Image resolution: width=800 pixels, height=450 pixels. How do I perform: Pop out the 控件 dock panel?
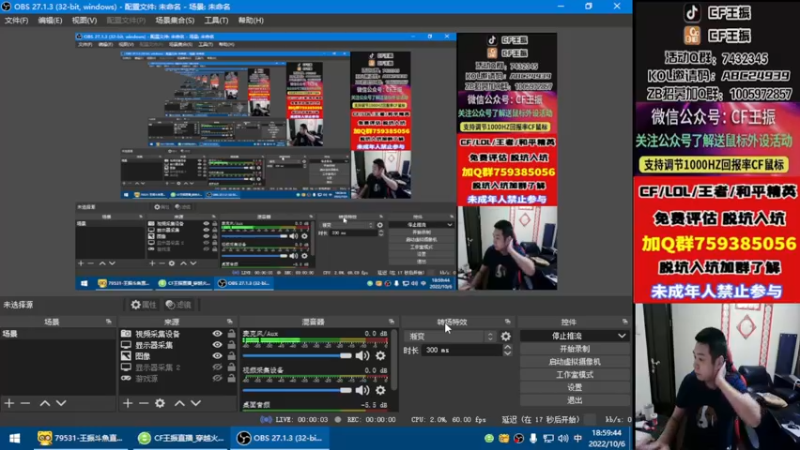pyautogui.click(x=625, y=321)
